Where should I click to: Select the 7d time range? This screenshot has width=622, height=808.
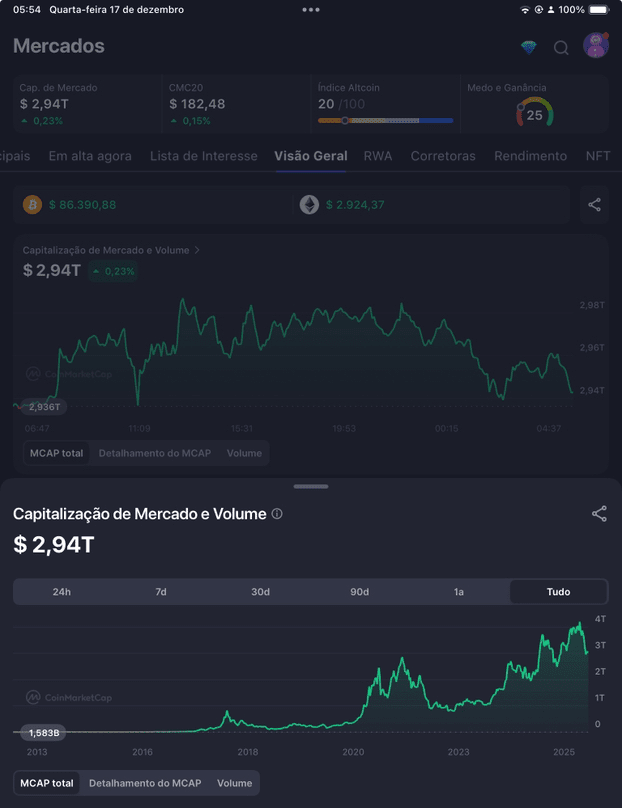(x=161, y=592)
